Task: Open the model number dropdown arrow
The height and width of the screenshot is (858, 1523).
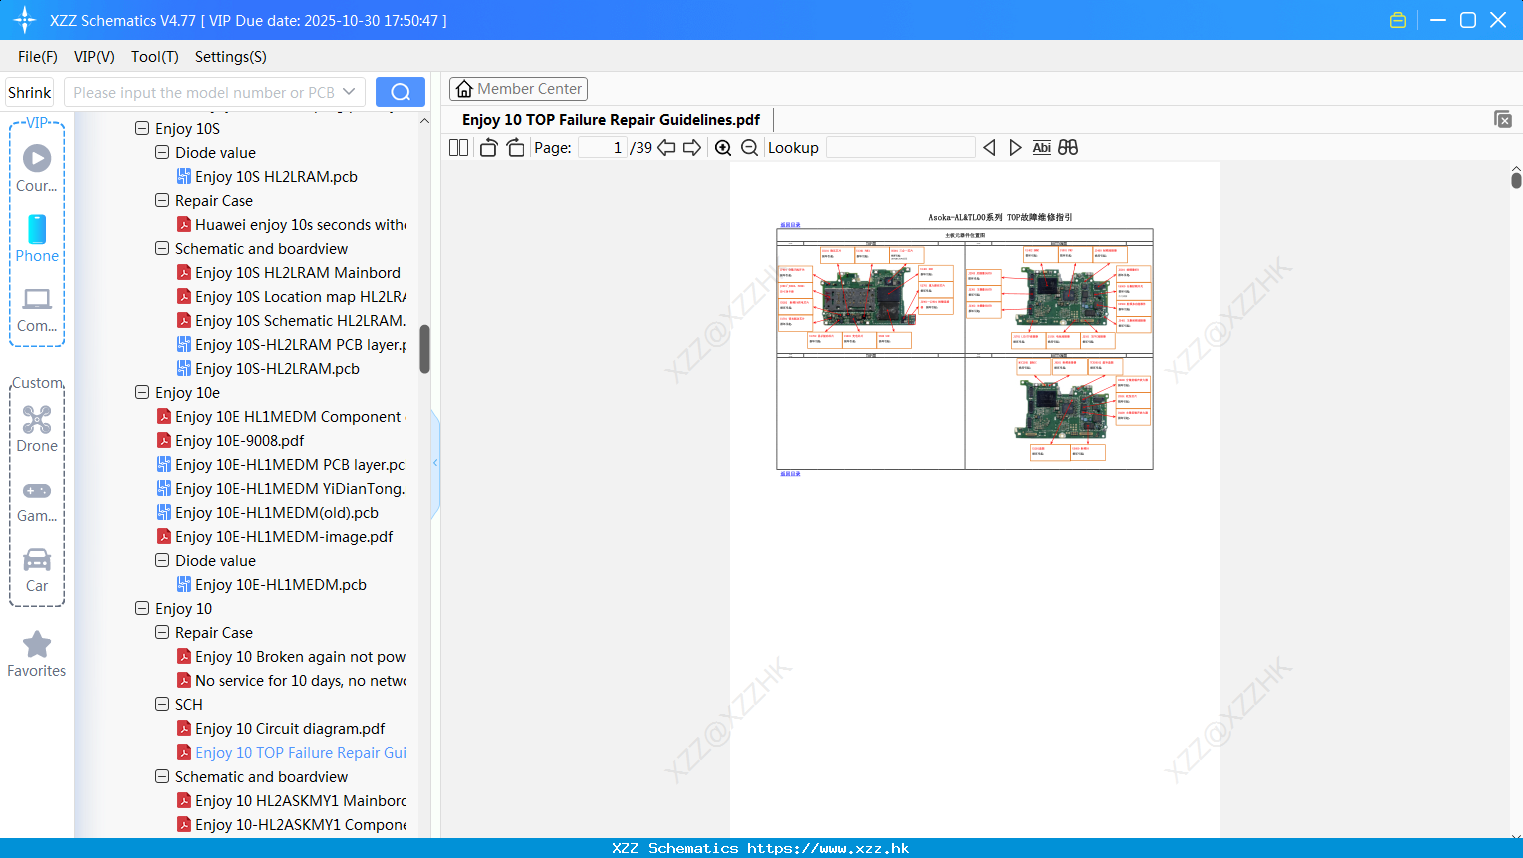Action: (349, 92)
